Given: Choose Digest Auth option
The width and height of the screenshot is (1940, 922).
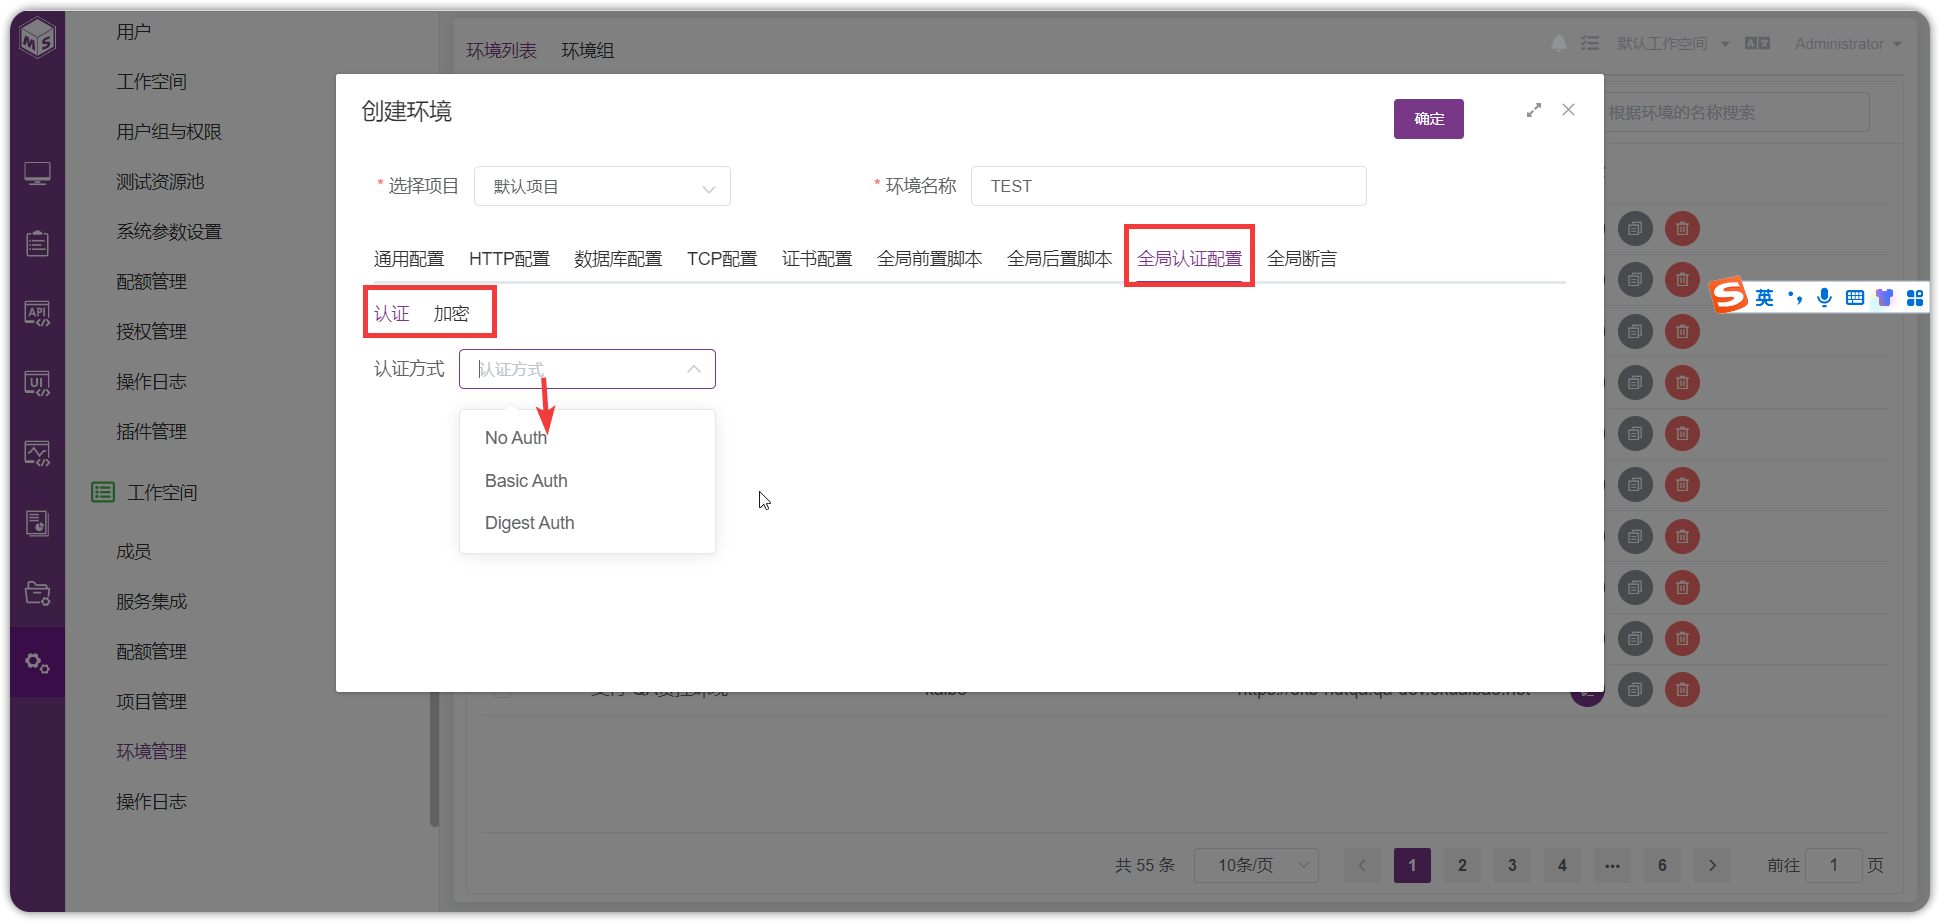Looking at the screenshot, I should coord(587,523).
